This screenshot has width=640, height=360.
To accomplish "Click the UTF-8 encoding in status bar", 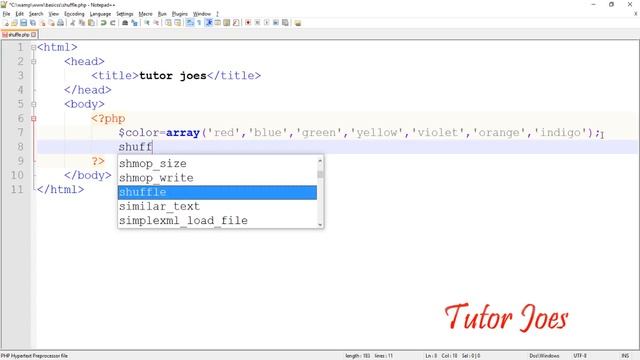I will [580, 356].
